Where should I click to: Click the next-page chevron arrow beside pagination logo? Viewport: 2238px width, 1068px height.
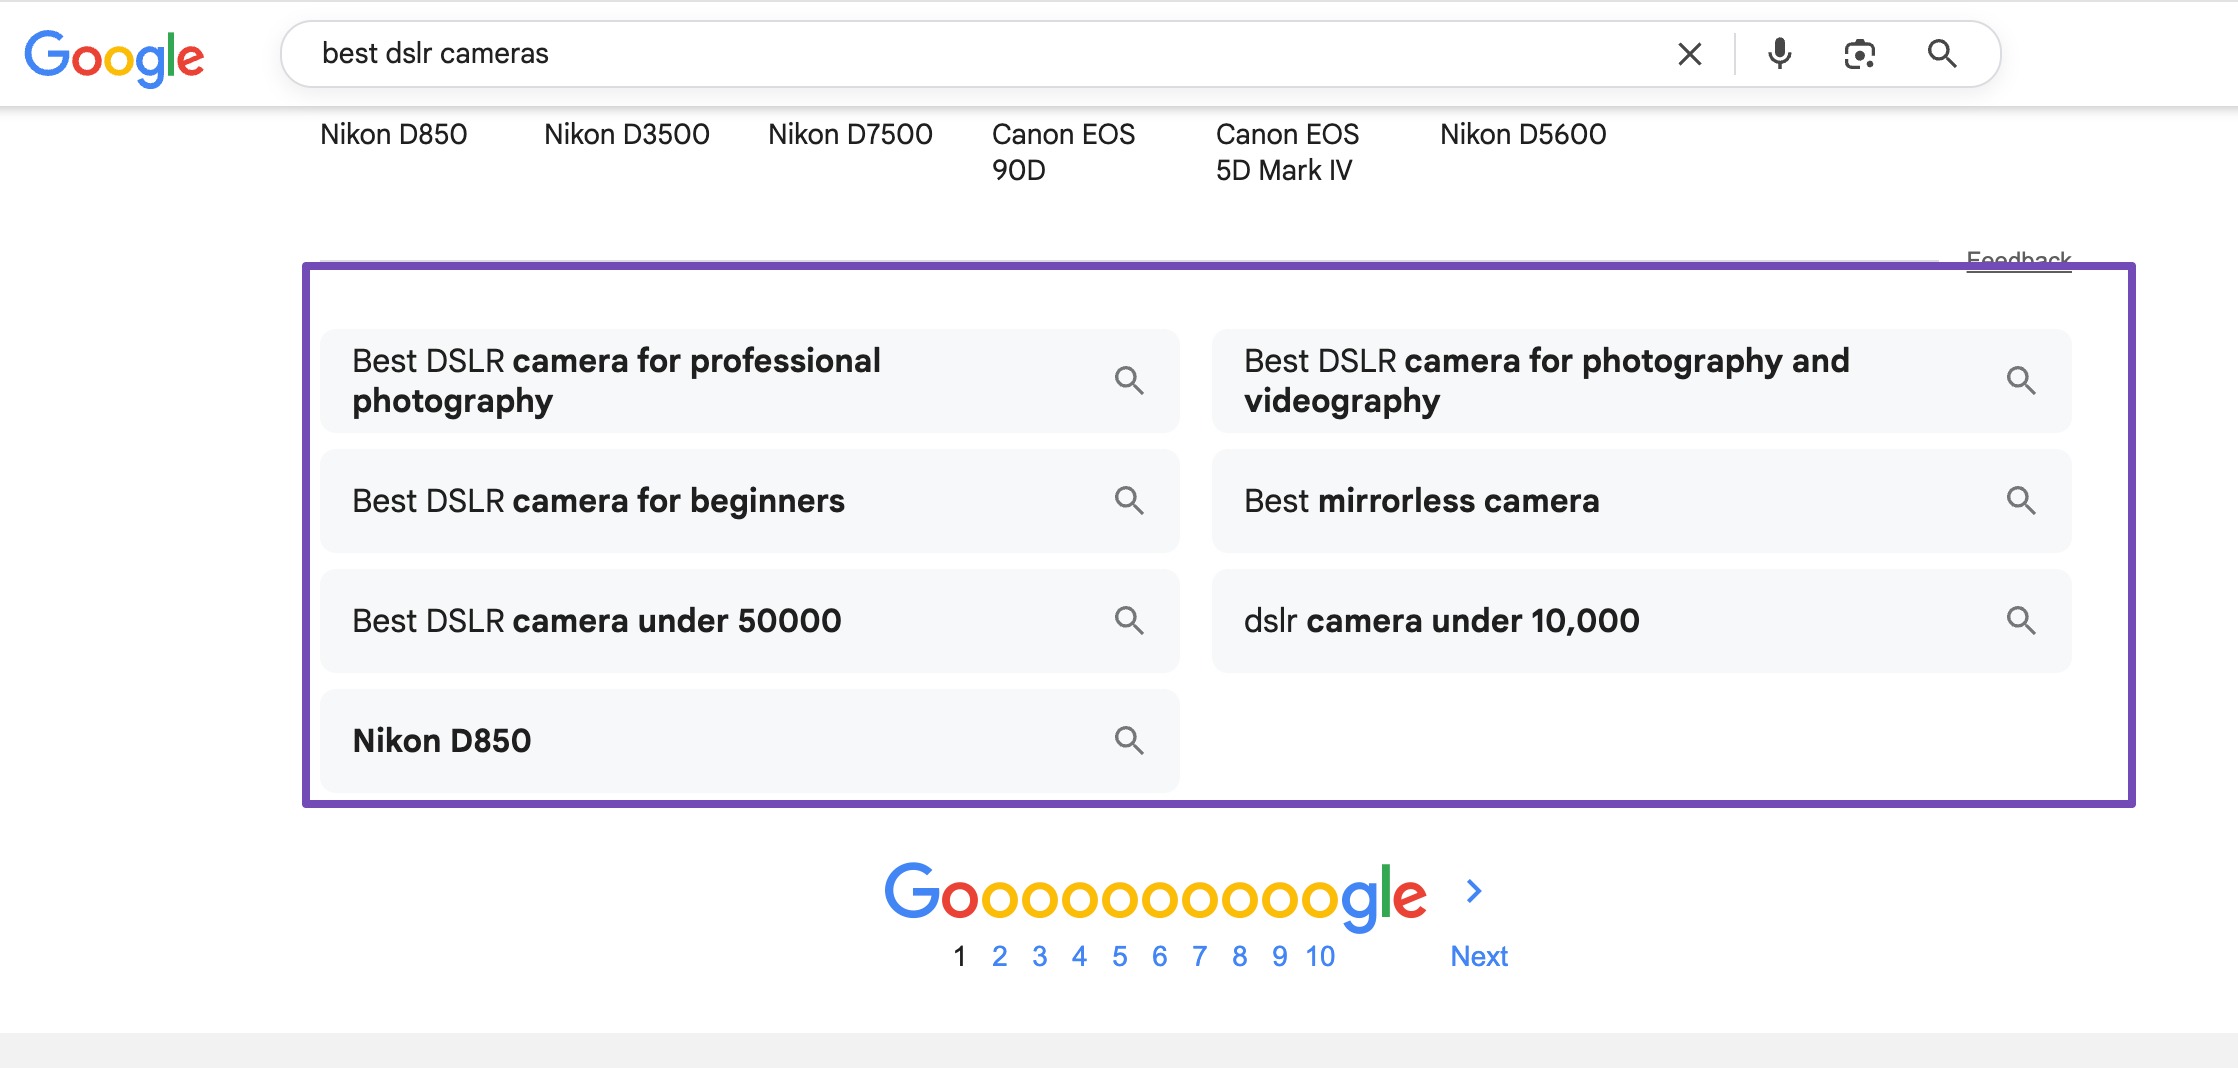1474,891
